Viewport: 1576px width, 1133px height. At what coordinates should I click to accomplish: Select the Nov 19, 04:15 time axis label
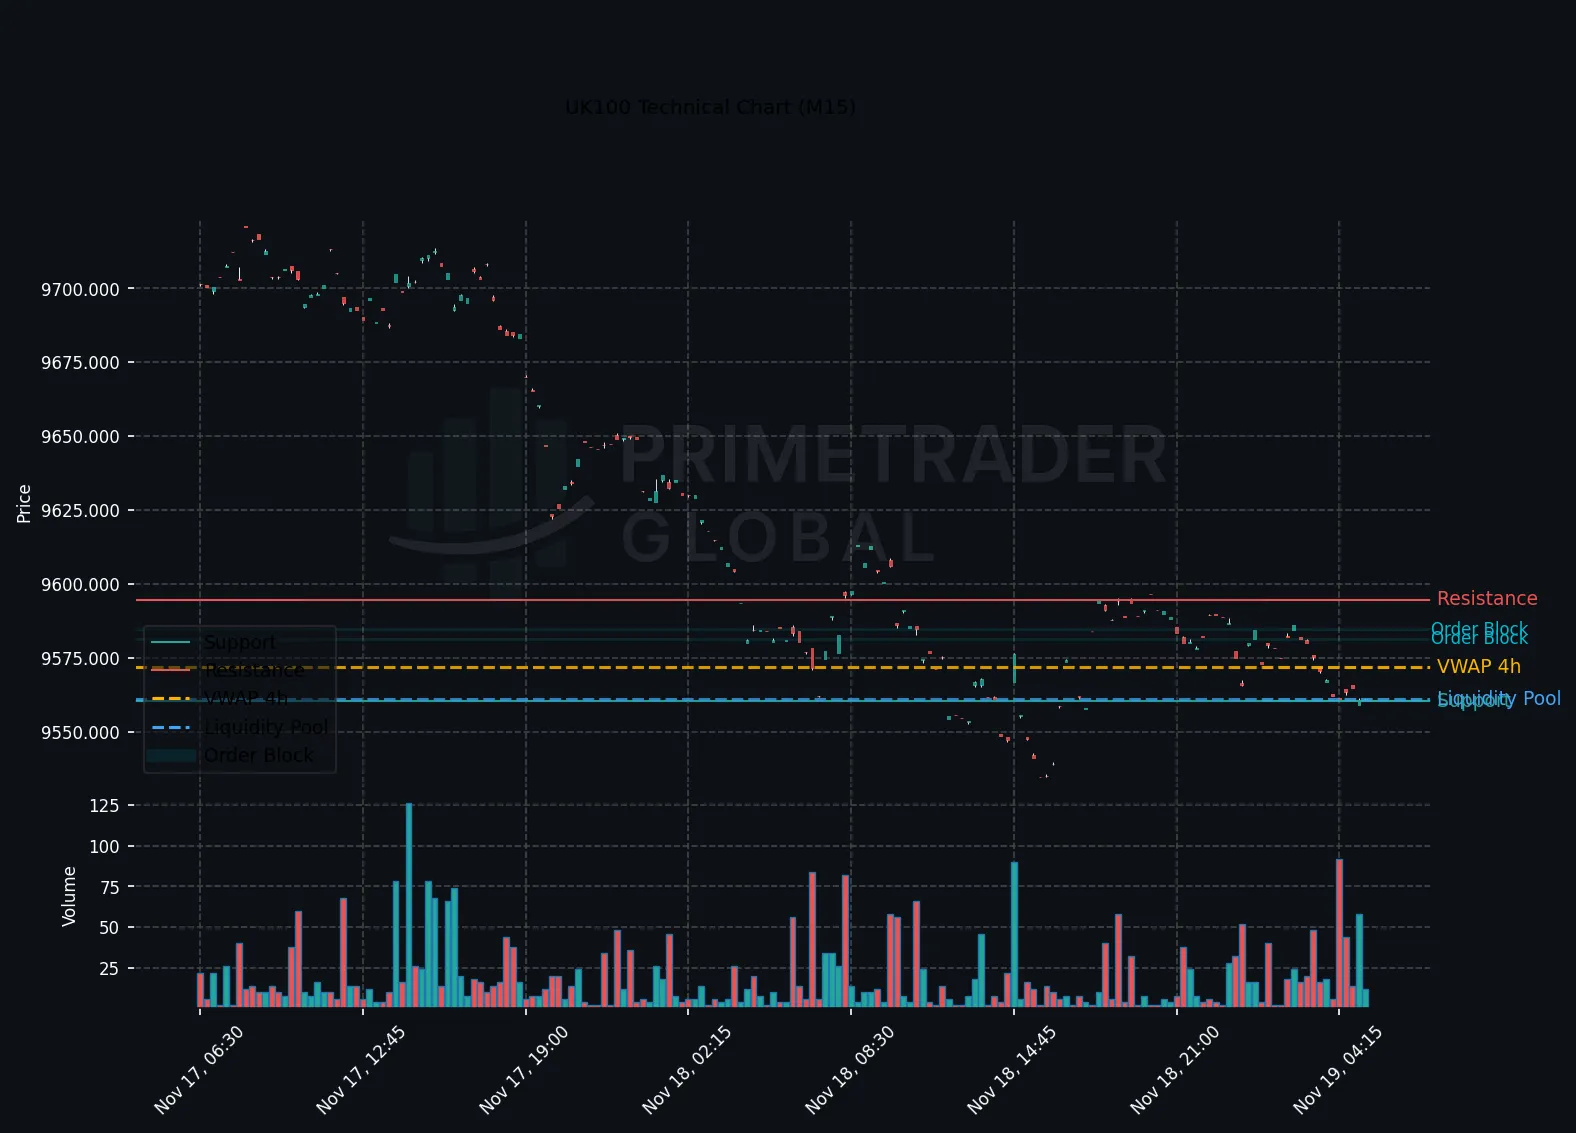click(x=1337, y=1070)
